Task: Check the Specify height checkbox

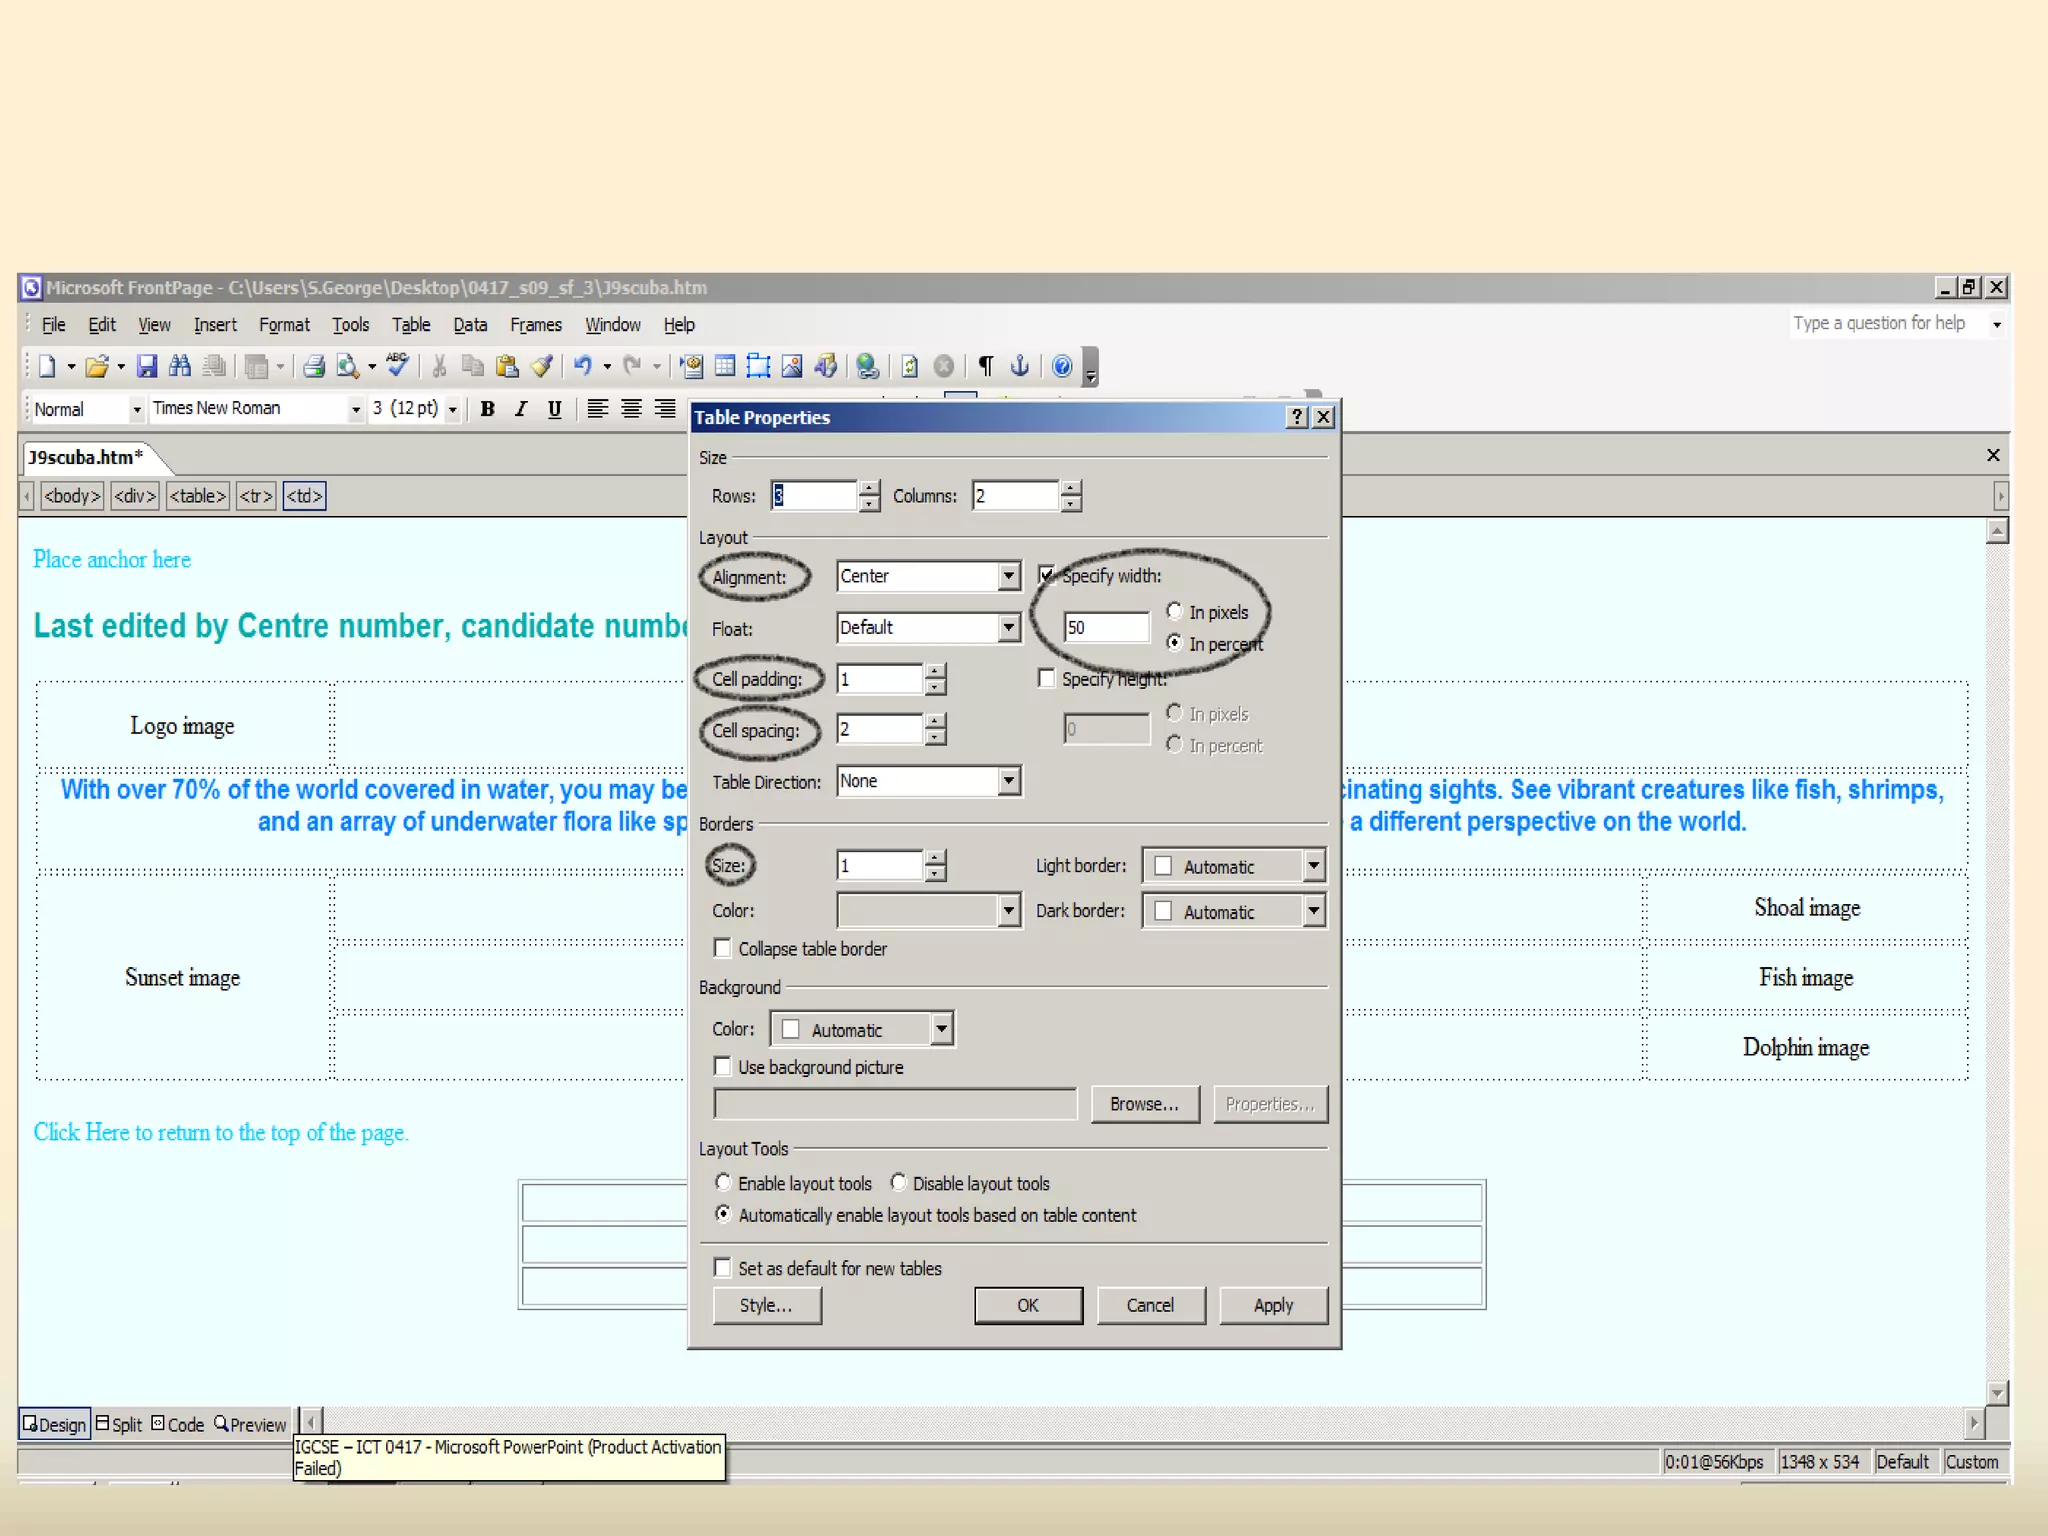Action: 1047,679
